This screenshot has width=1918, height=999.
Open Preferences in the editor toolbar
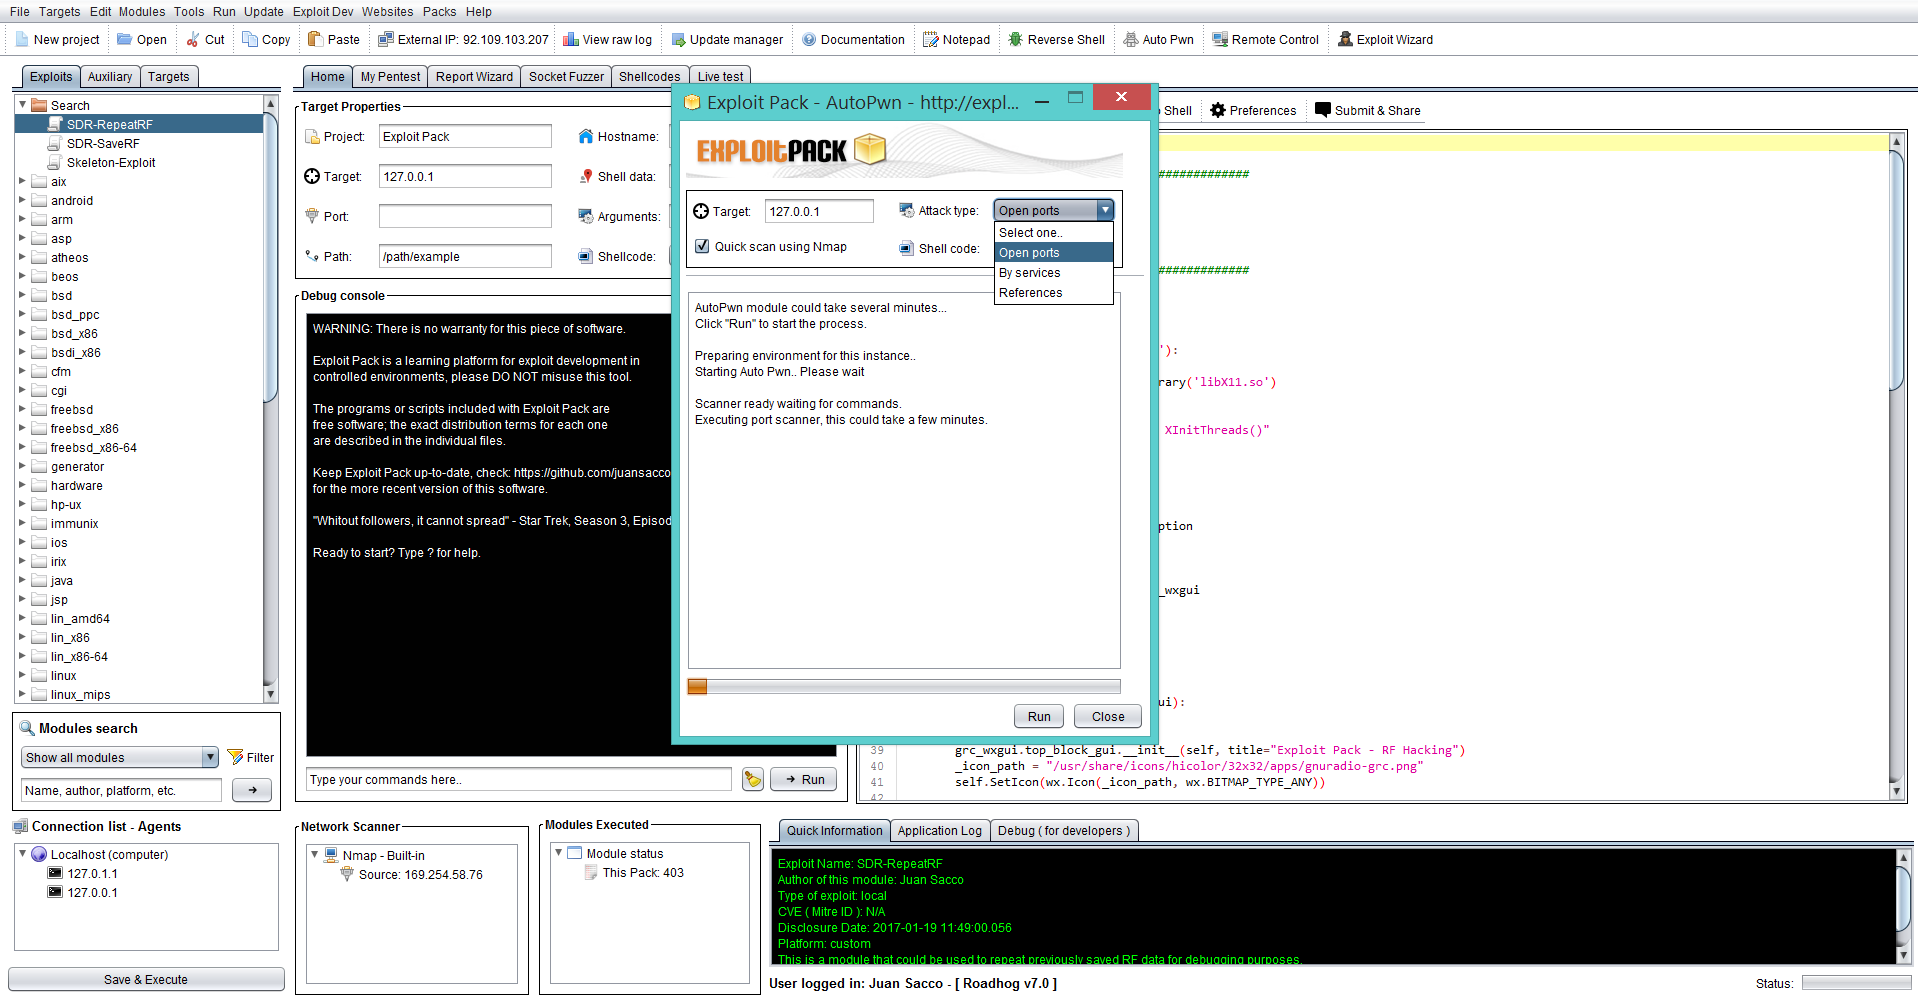1252,111
